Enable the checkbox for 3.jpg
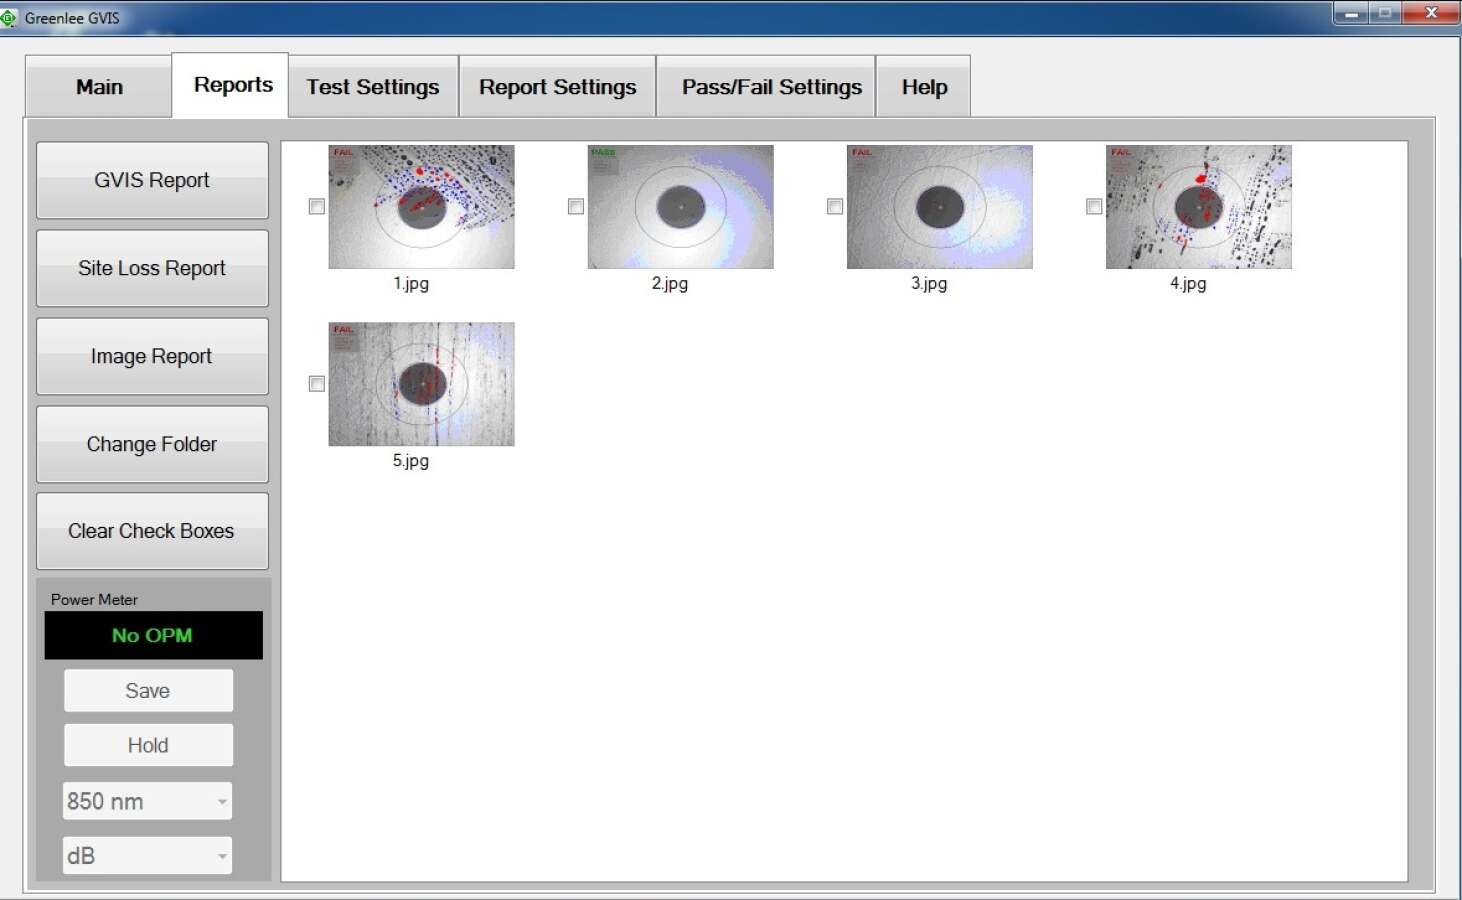Image resolution: width=1462 pixels, height=900 pixels. 835,206
